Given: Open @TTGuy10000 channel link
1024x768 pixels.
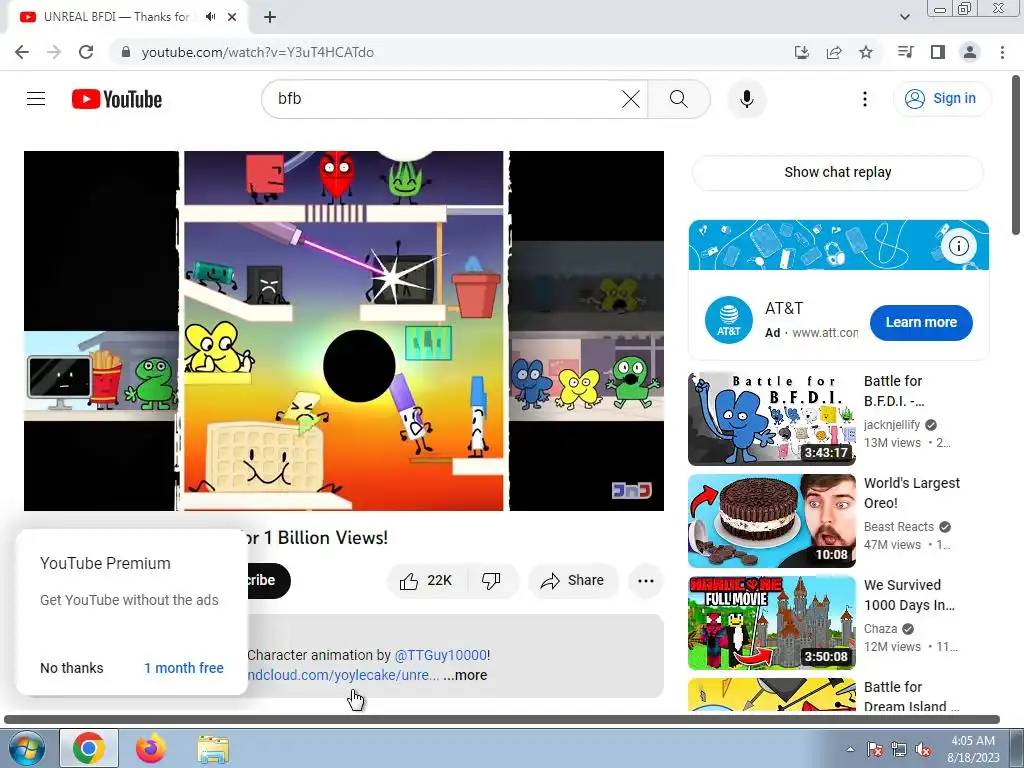Looking at the screenshot, I should (441, 655).
